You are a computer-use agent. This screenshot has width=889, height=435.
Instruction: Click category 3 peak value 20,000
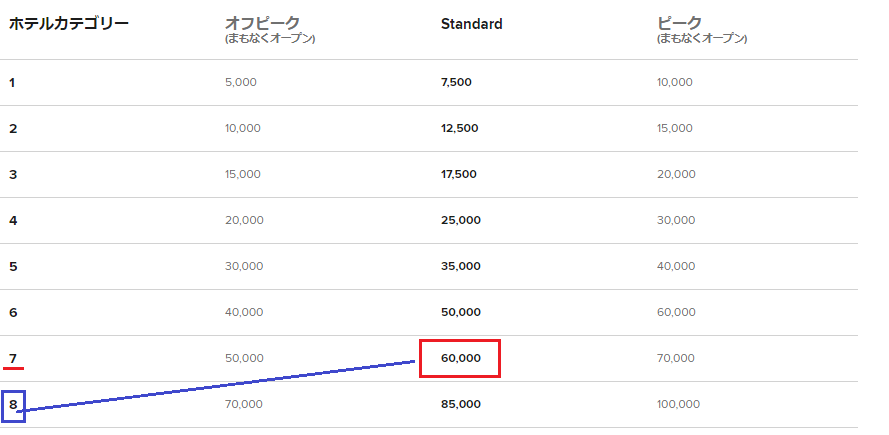(676, 175)
